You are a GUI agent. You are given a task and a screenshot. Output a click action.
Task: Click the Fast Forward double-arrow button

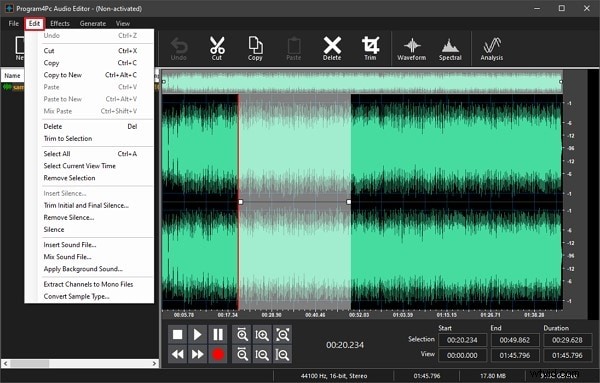(x=197, y=355)
